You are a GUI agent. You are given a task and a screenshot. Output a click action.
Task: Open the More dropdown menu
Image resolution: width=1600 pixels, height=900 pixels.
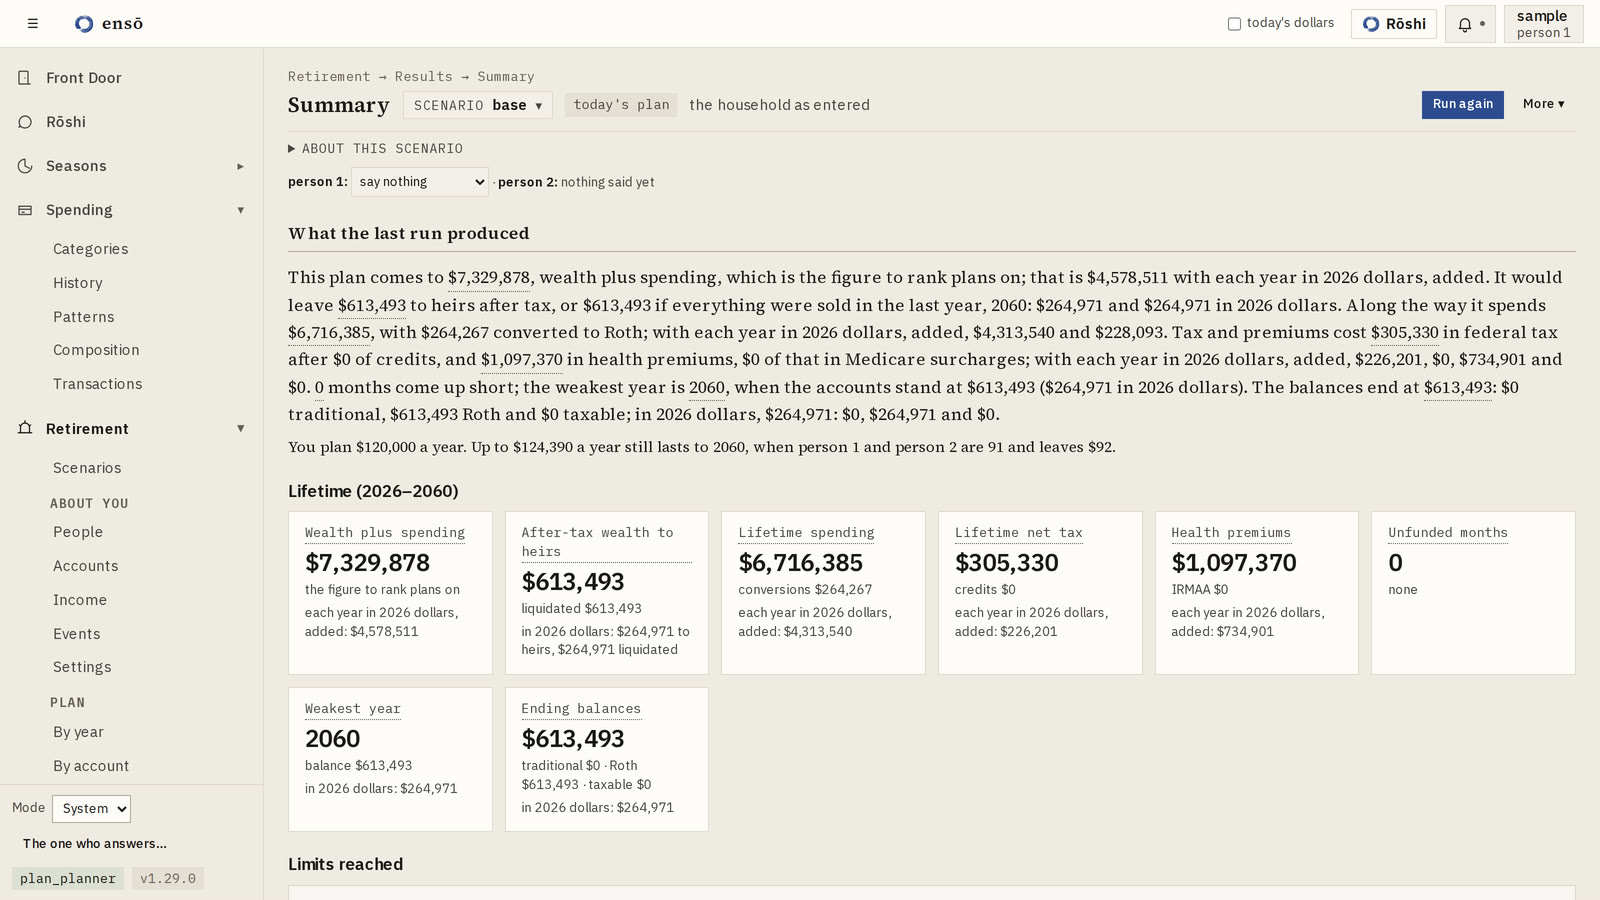pyautogui.click(x=1543, y=104)
